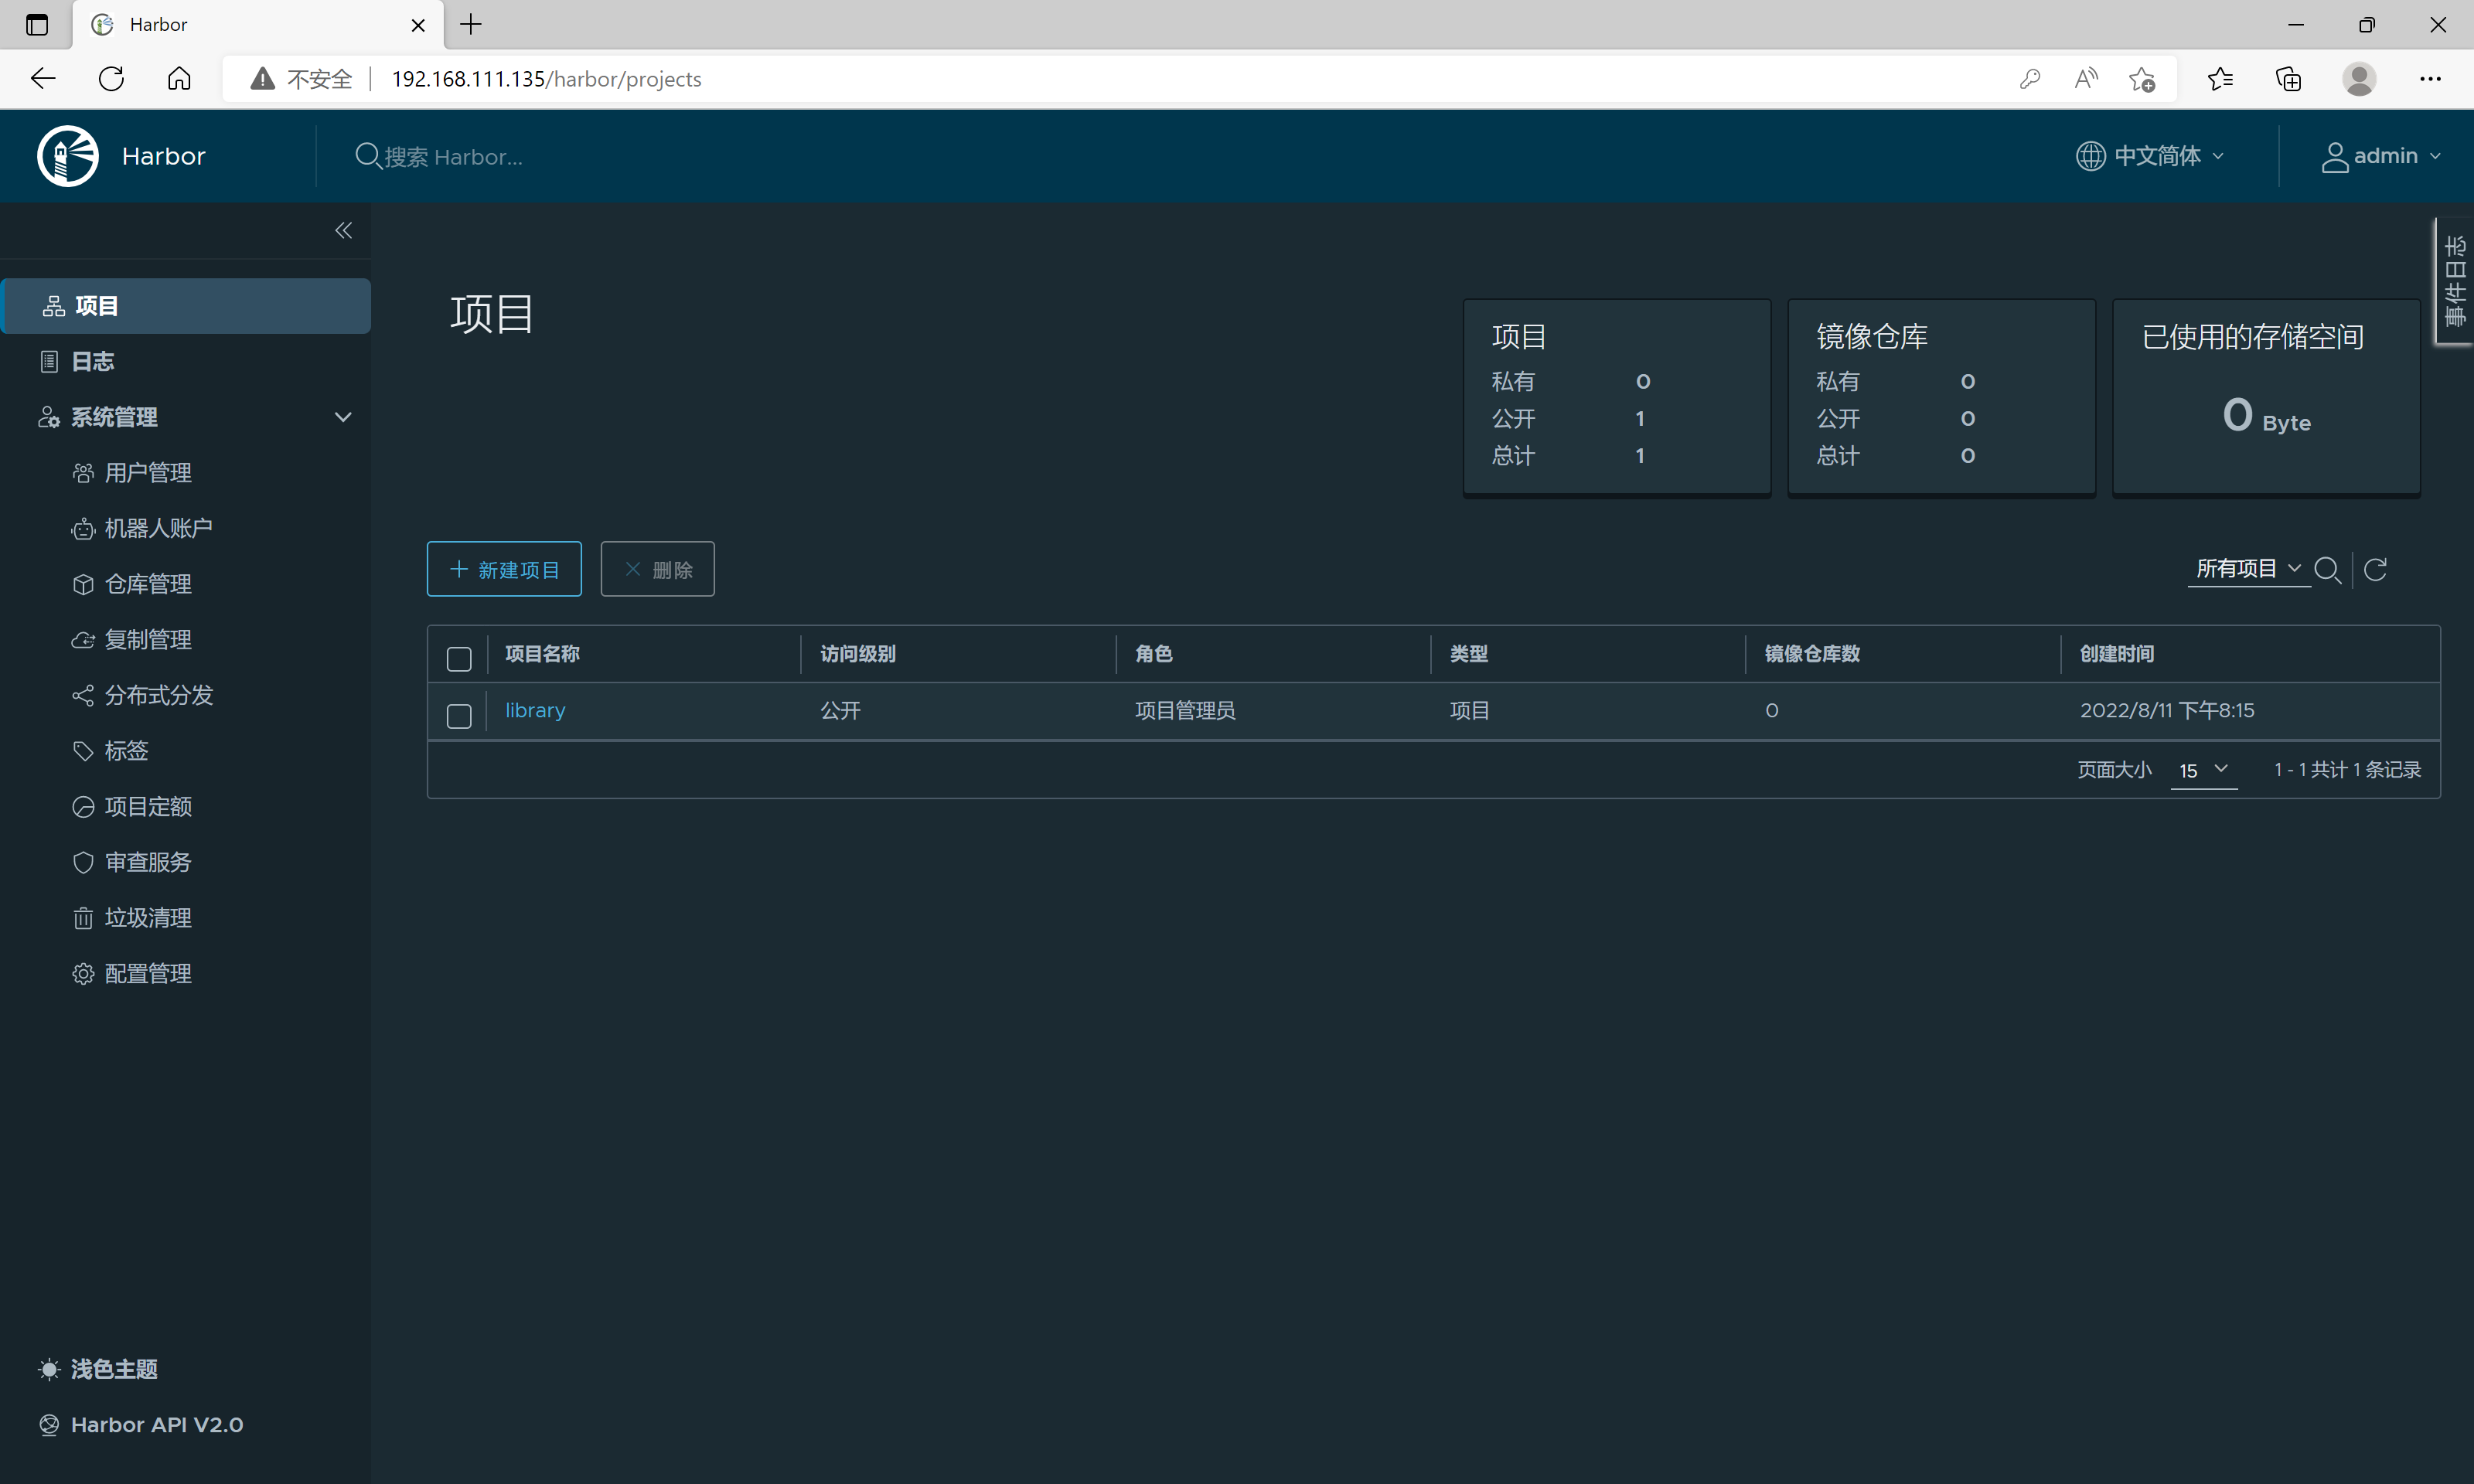Switch to light theme 浅色主题
Screen dimensions: 2474x1484
pyautogui.click(x=98, y=1369)
